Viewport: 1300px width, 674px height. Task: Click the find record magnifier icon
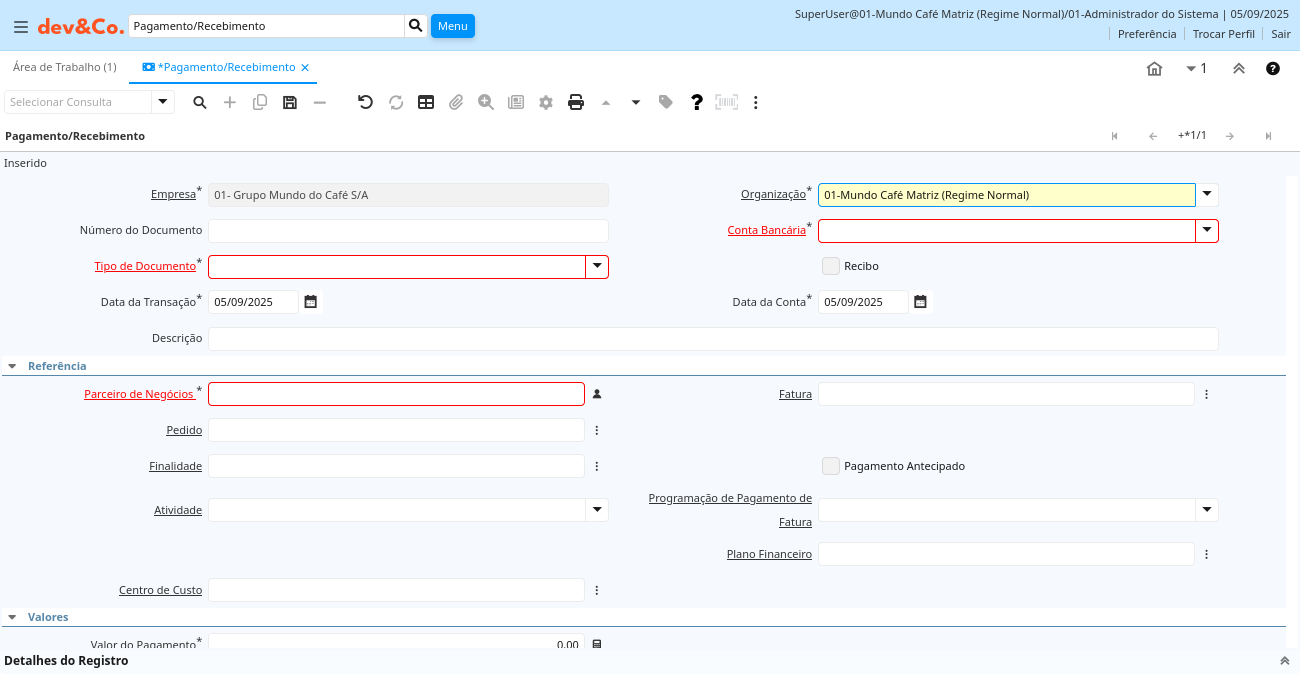(200, 102)
